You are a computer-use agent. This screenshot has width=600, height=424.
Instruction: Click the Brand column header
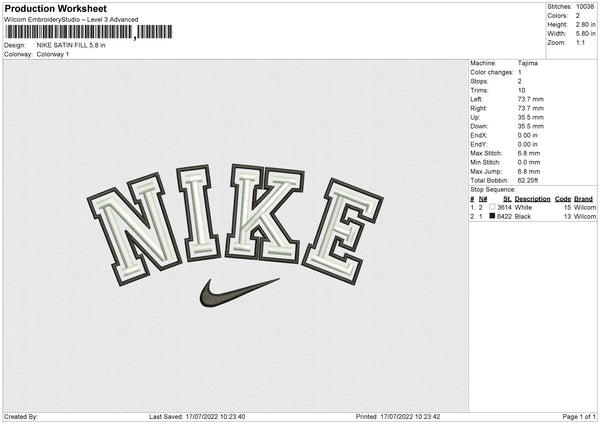tap(584, 199)
